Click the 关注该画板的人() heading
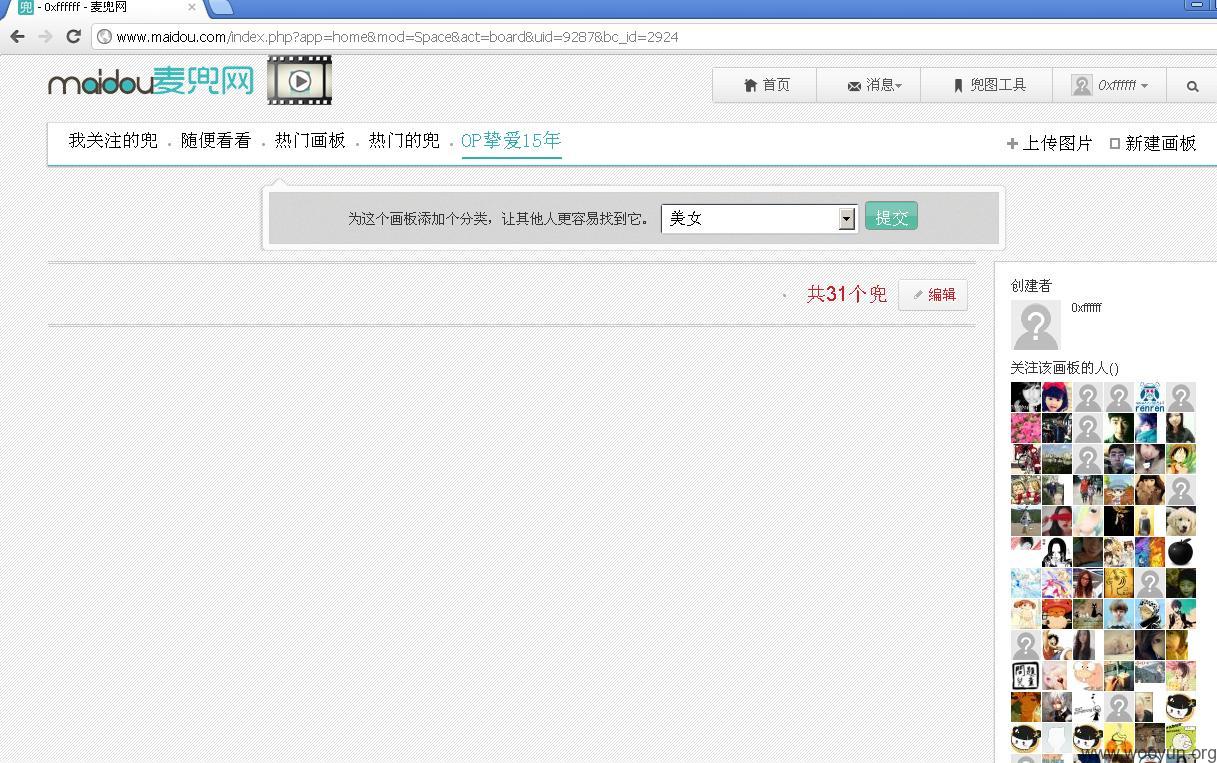1217x763 pixels. click(1065, 367)
